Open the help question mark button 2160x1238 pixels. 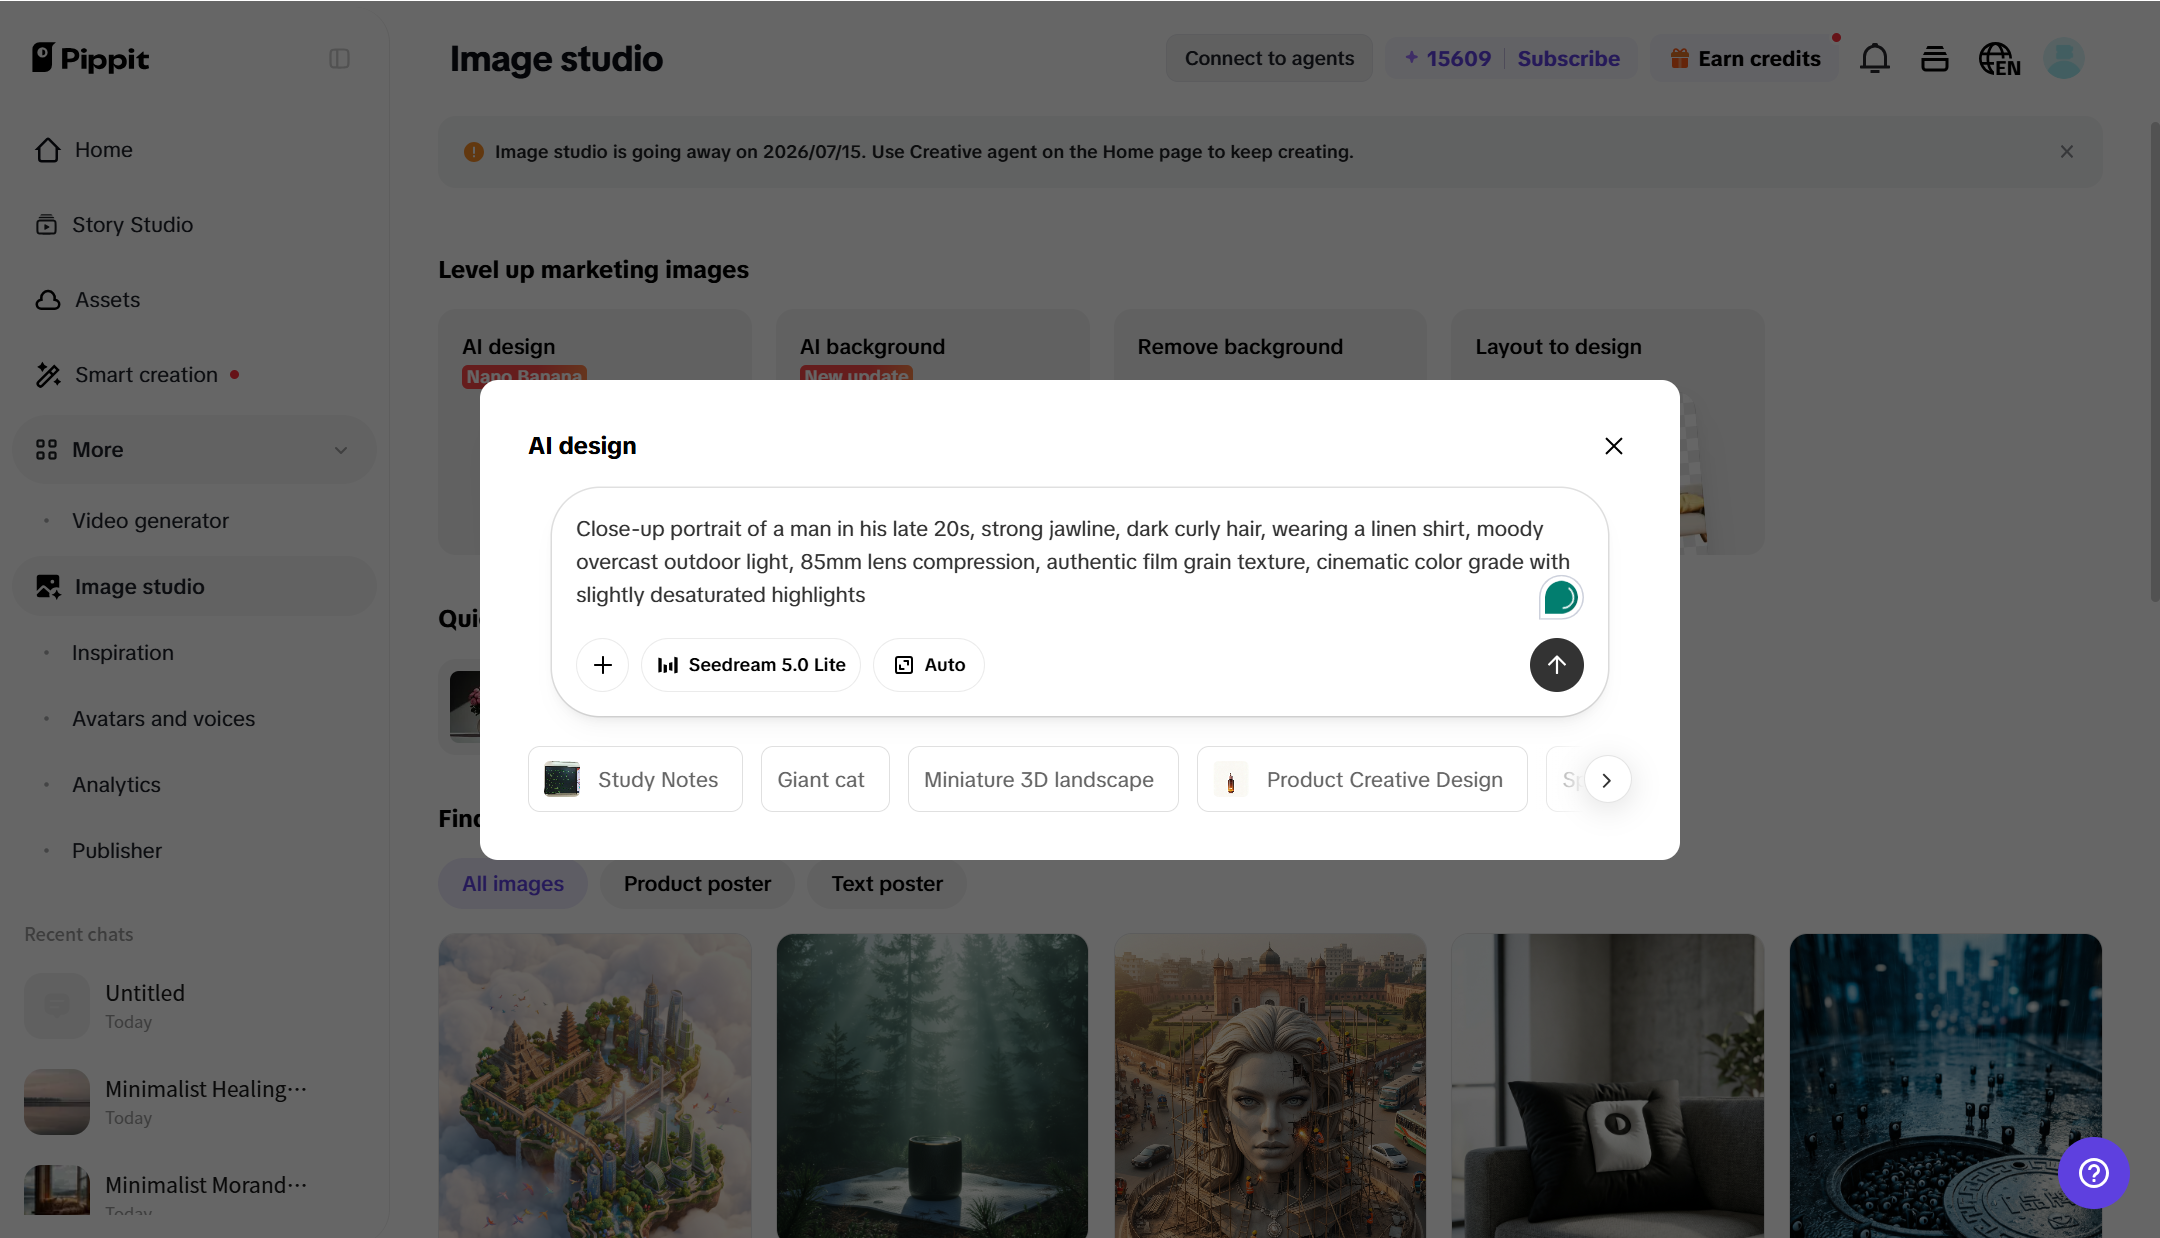pyautogui.click(x=2093, y=1173)
